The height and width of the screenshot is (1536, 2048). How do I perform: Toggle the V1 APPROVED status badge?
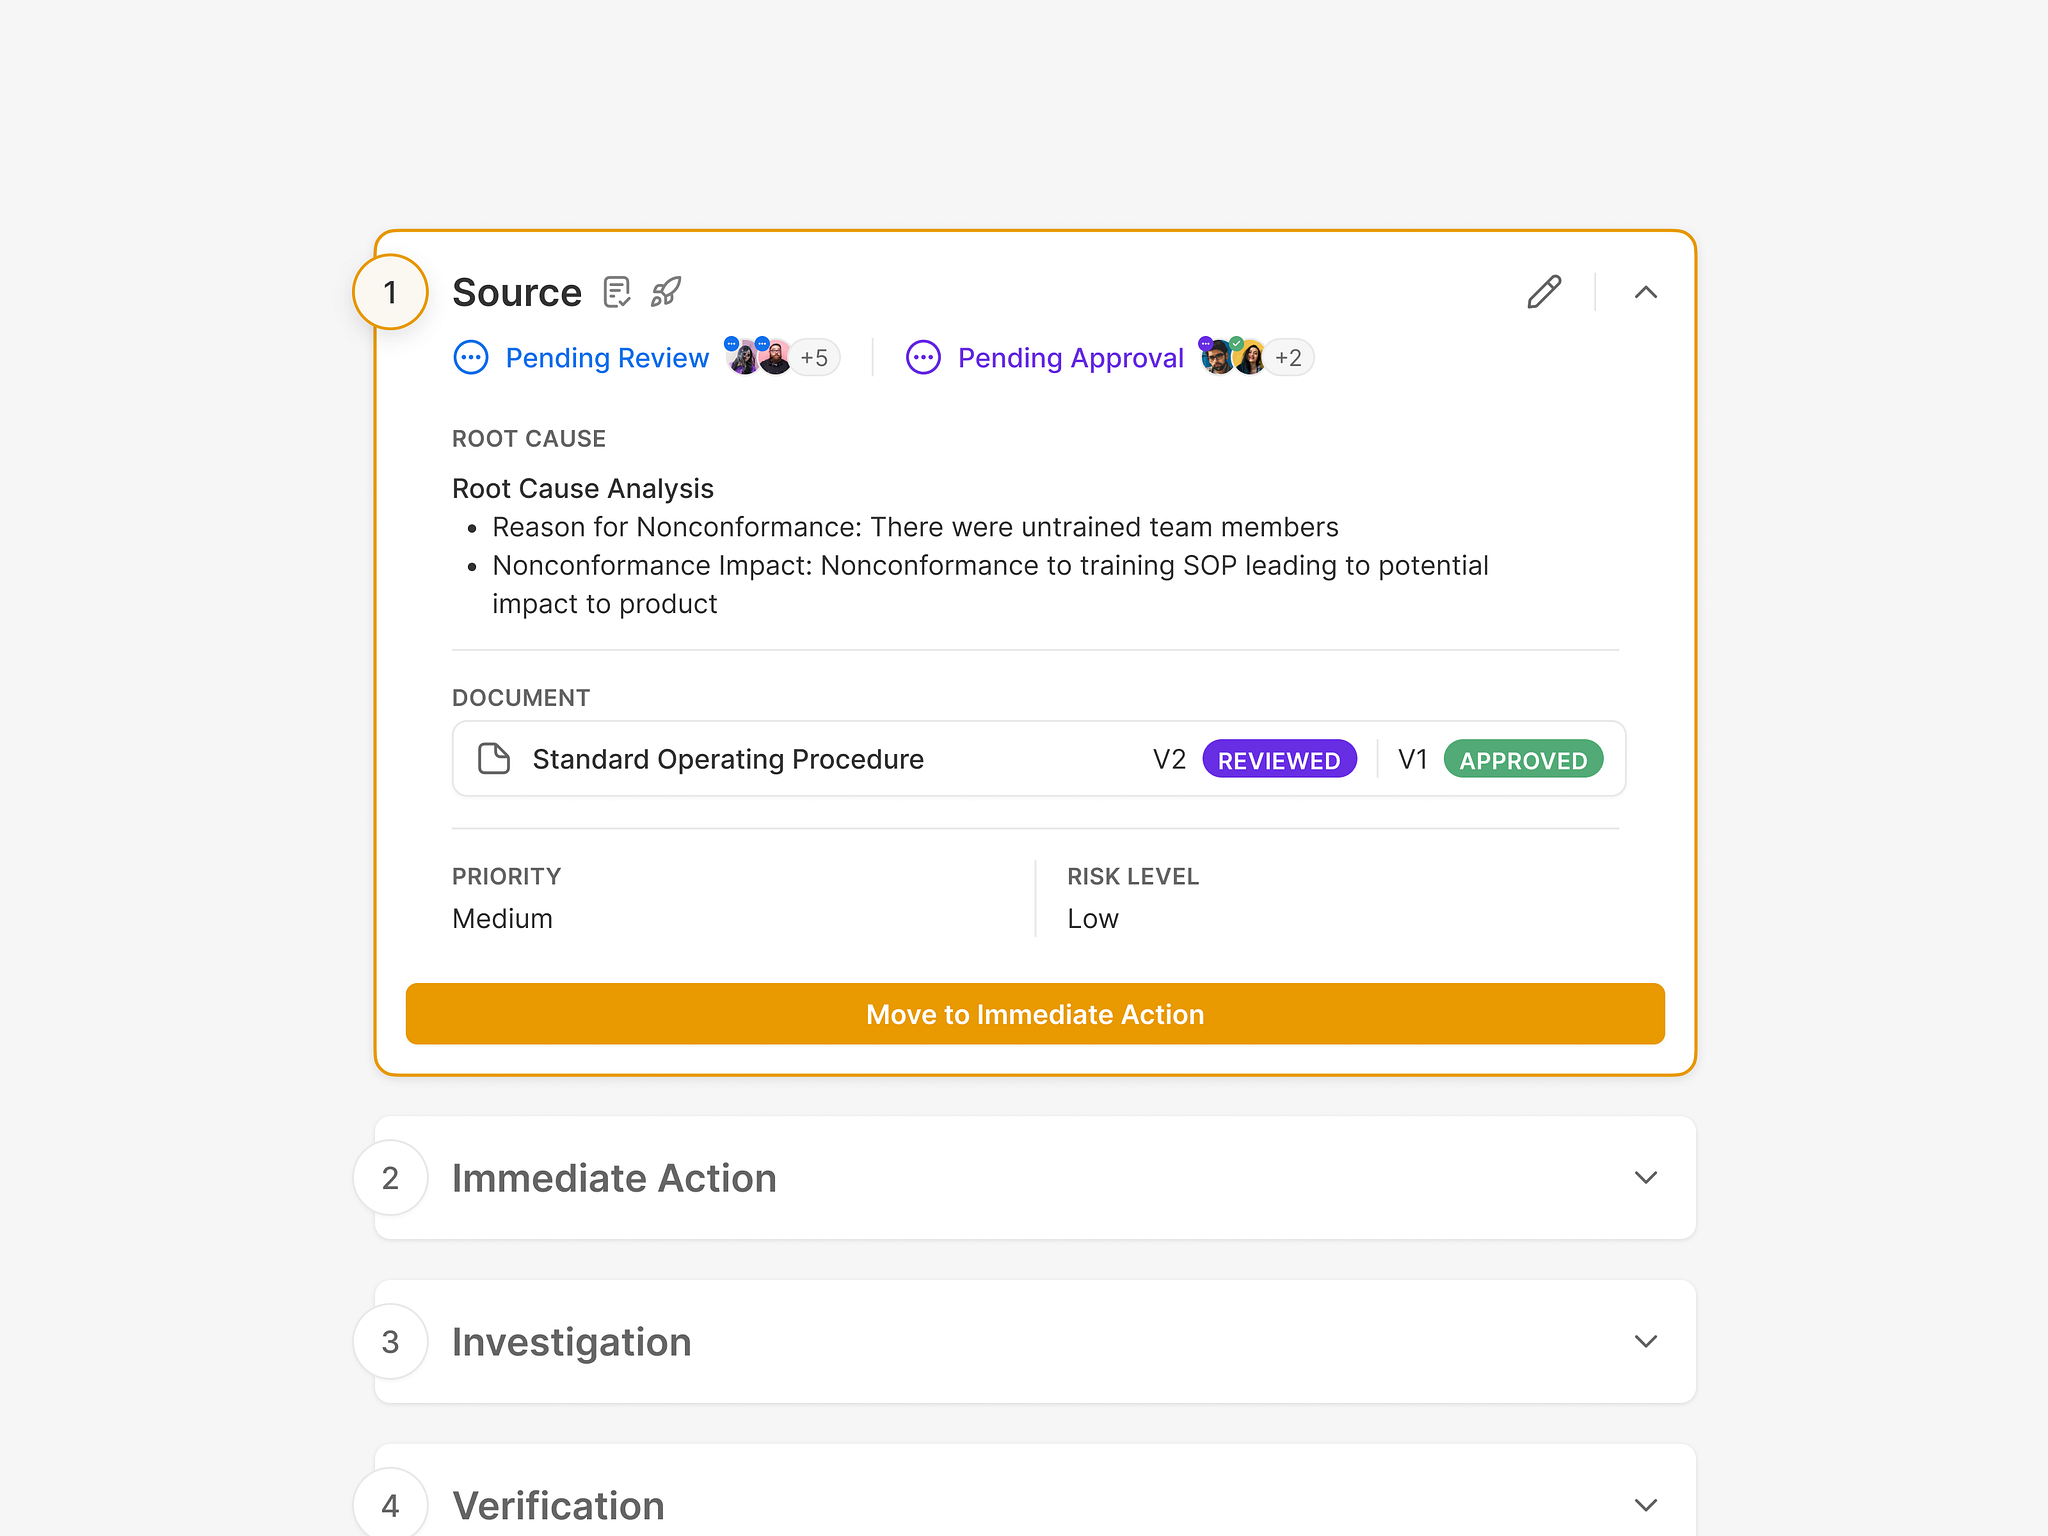point(1523,759)
